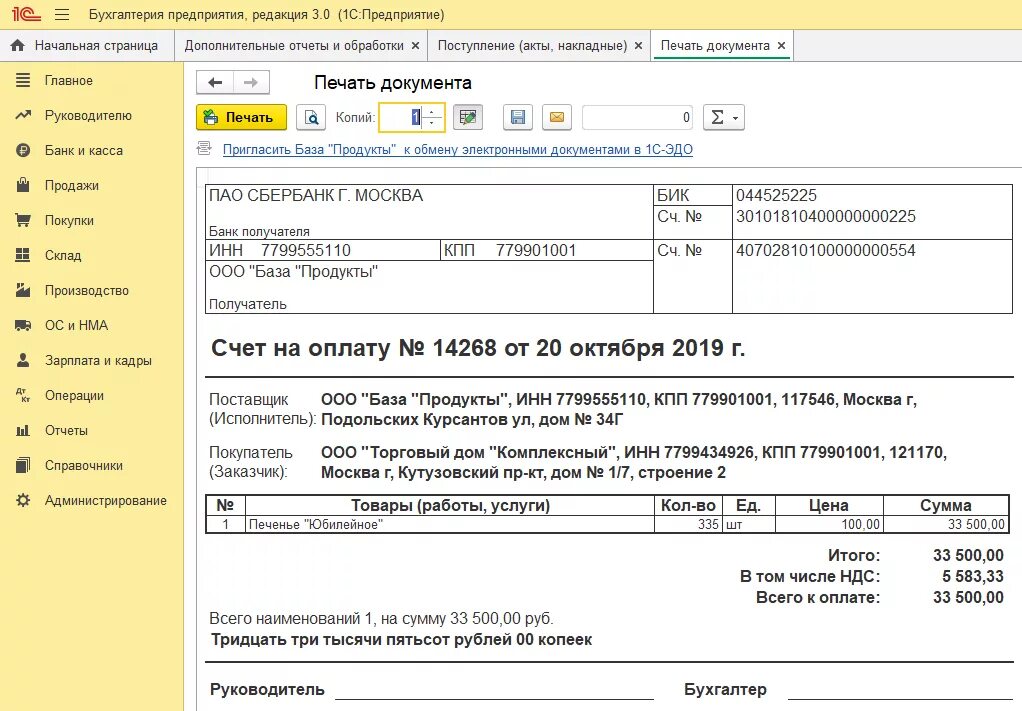Click the Склад grid icon
This screenshot has height=711, width=1022.
[x=23, y=255]
